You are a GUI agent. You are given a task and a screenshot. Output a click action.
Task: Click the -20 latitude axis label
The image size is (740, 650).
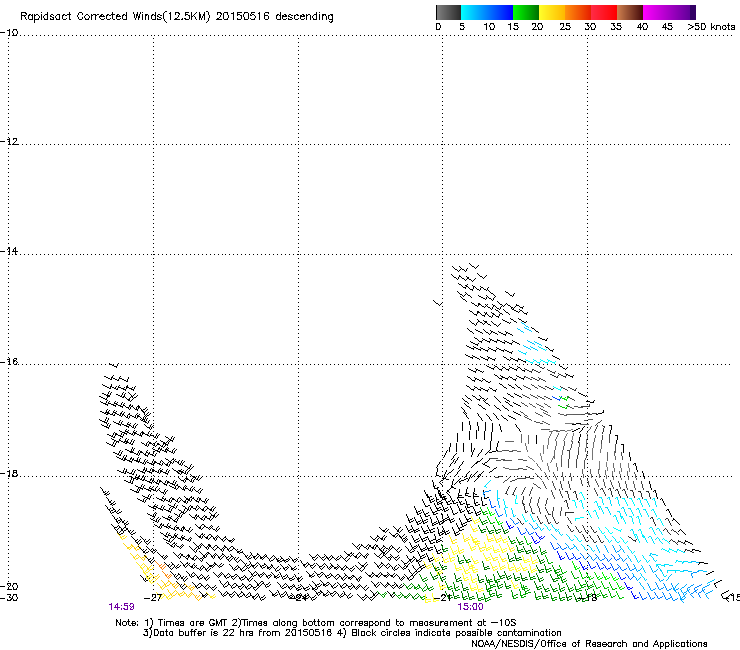click(9, 586)
